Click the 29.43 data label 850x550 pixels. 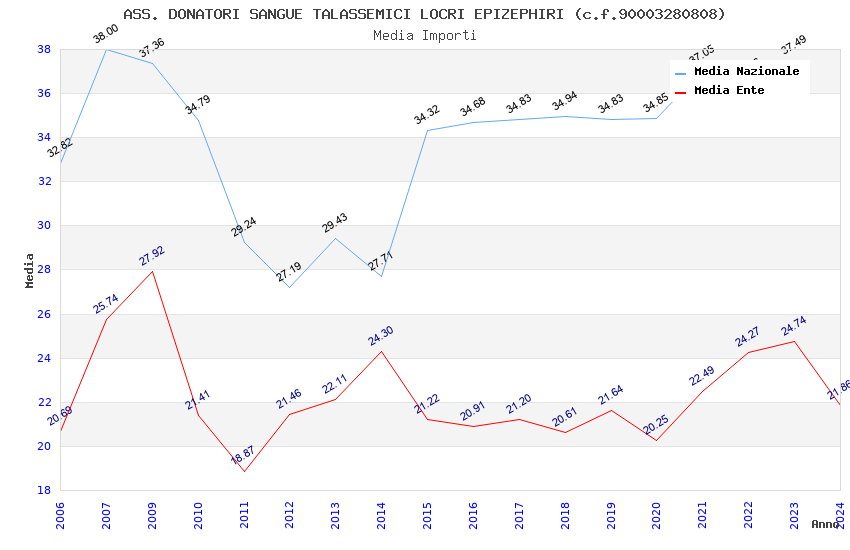click(334, 223)
